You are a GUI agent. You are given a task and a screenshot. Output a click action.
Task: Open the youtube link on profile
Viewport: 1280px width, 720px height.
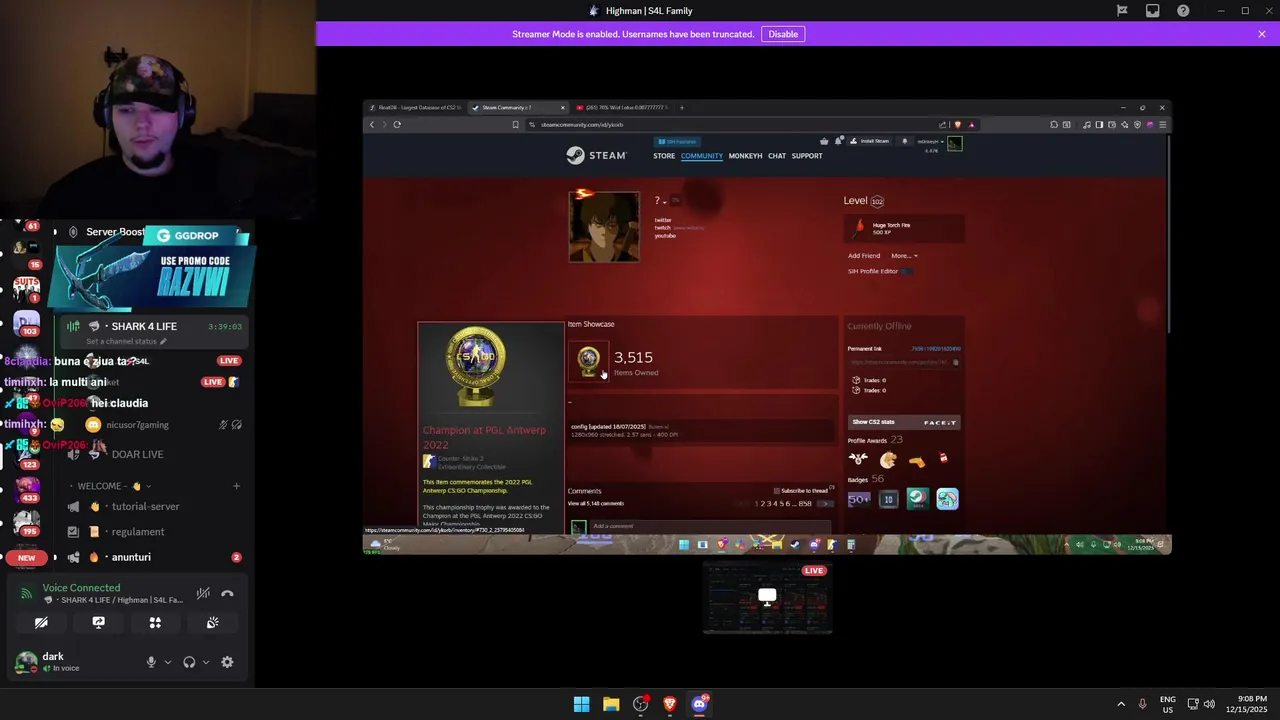click(665, 236)
